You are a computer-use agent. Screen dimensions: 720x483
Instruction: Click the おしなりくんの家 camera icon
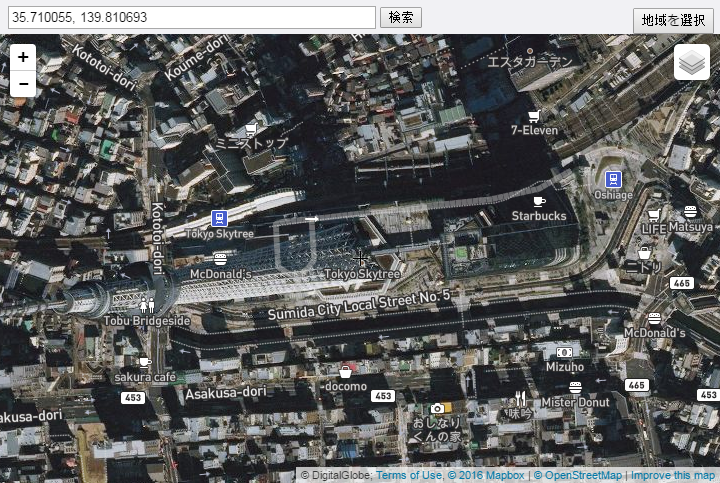pos(437,408)
